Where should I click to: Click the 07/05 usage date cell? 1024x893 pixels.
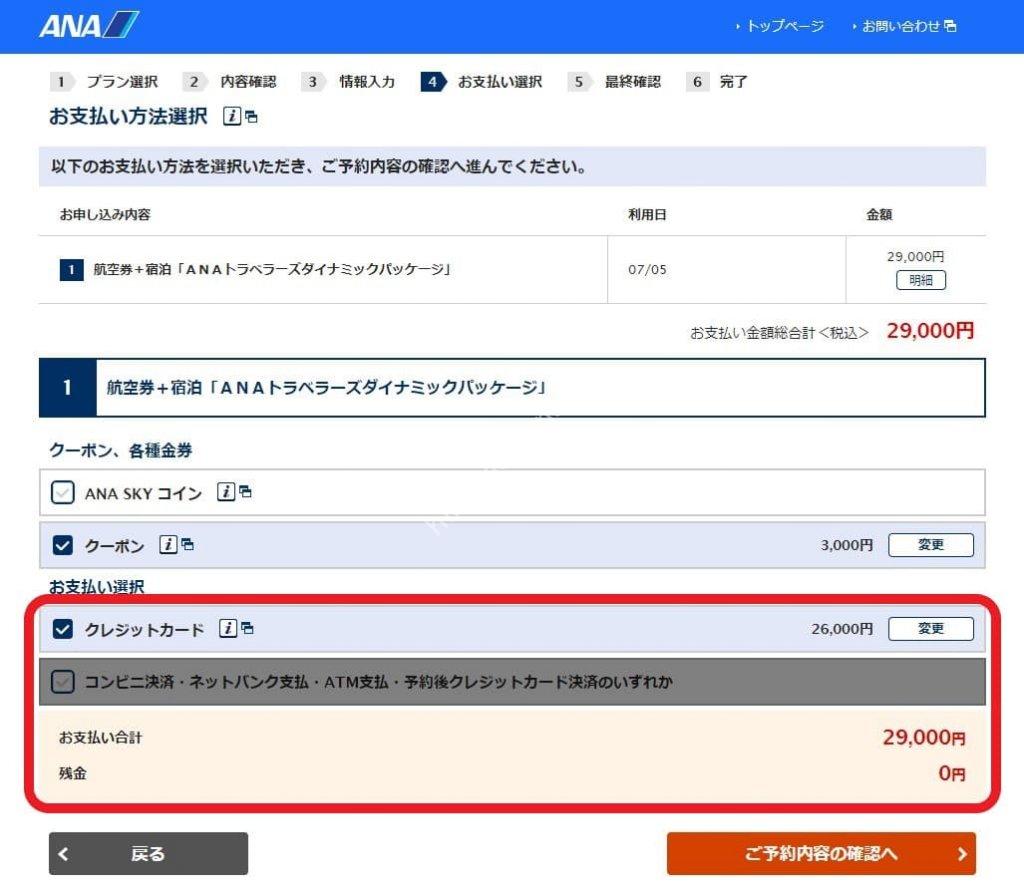(647, 269)
